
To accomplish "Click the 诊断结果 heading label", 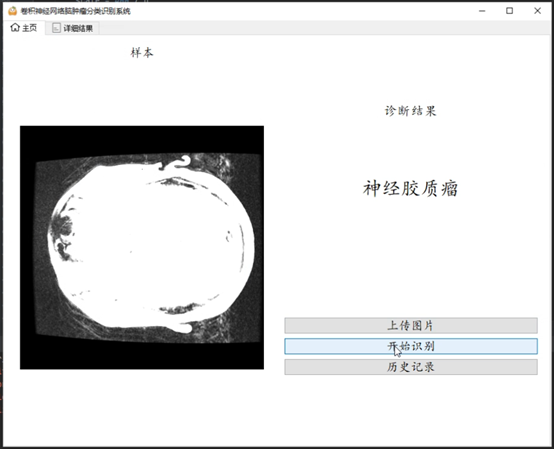I will click(410, 111).
